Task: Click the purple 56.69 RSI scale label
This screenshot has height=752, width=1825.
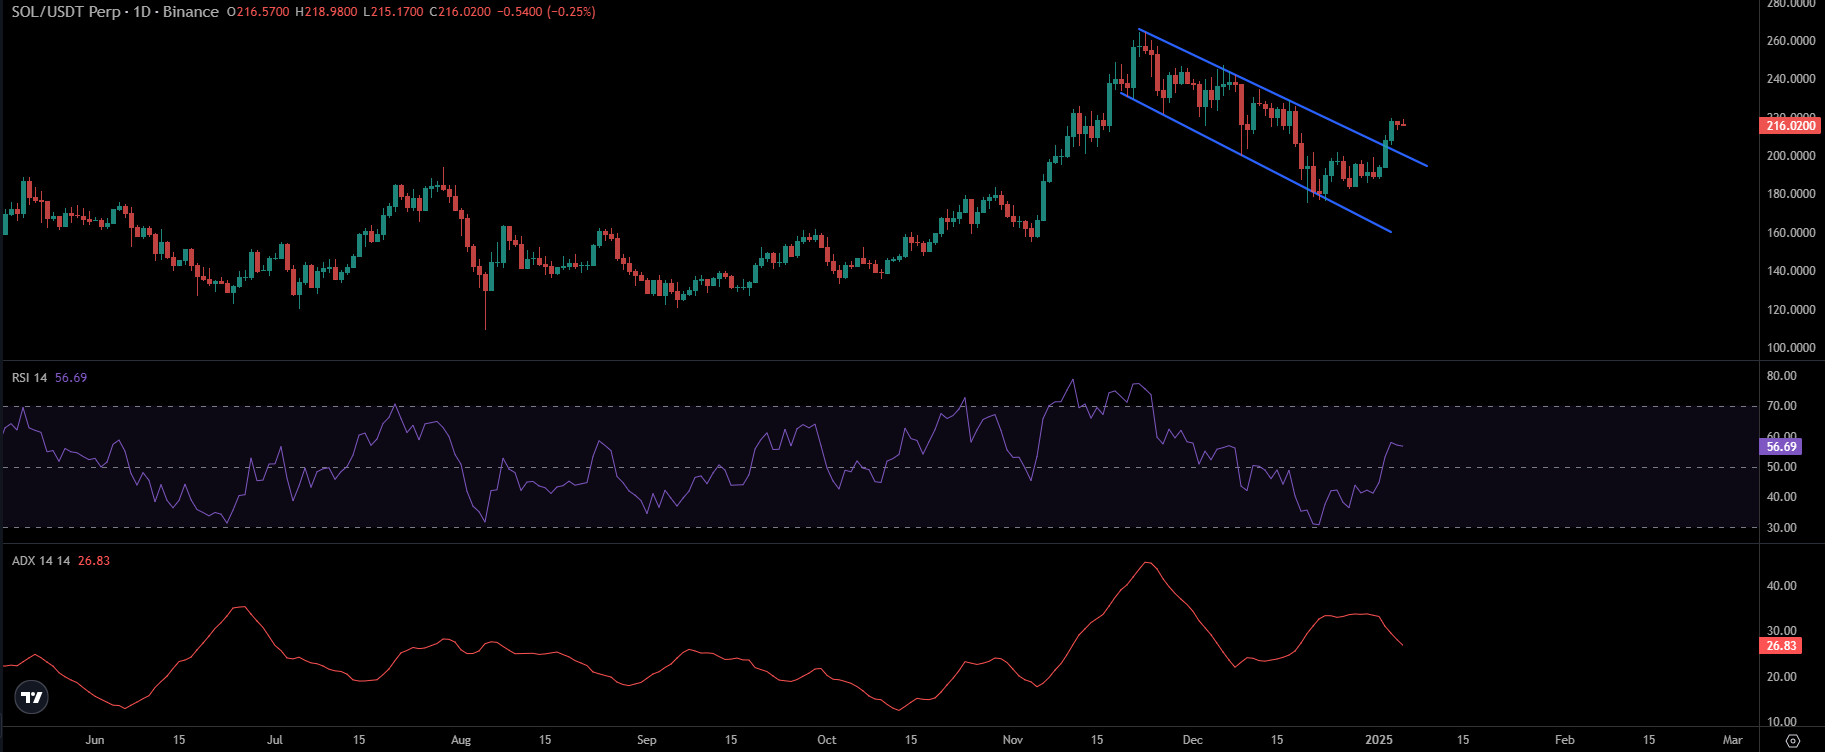Action: point(1781,447)
